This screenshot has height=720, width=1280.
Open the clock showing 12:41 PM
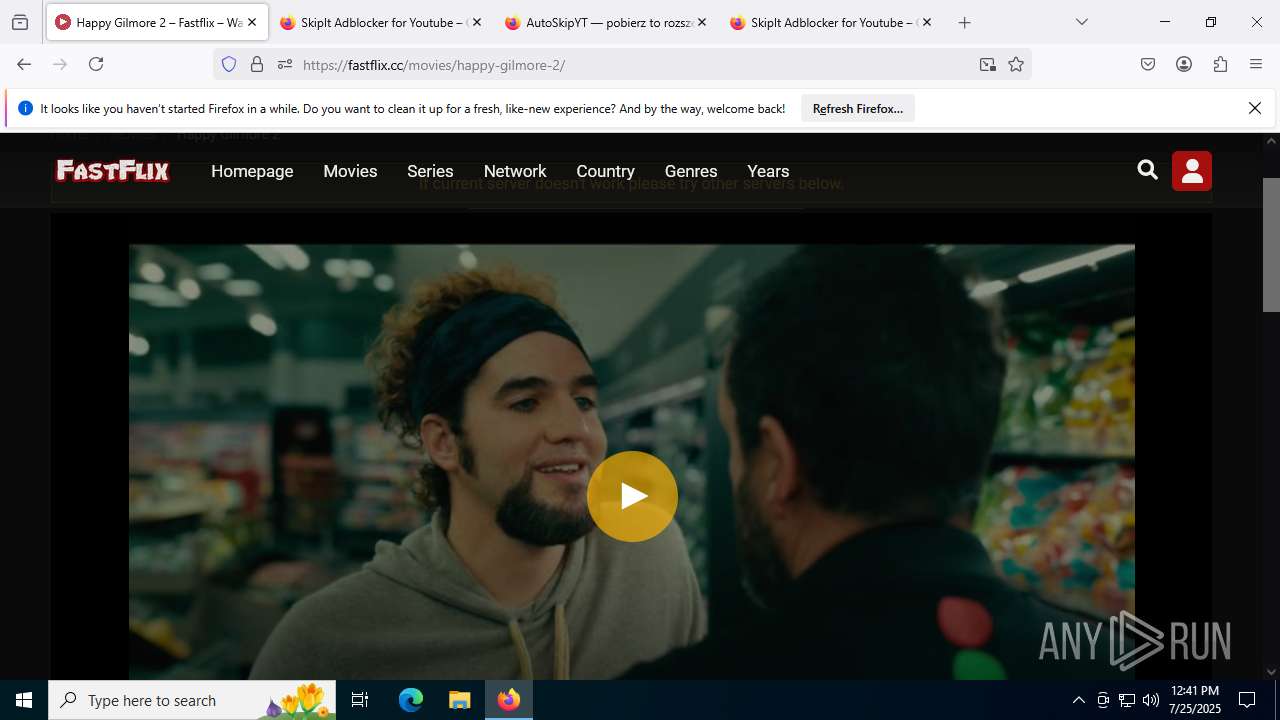1194,700
